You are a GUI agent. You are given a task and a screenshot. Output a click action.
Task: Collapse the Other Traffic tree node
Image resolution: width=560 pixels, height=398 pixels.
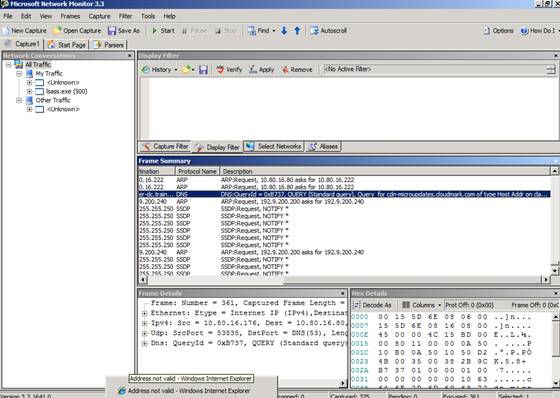click(x=19, y=100)
